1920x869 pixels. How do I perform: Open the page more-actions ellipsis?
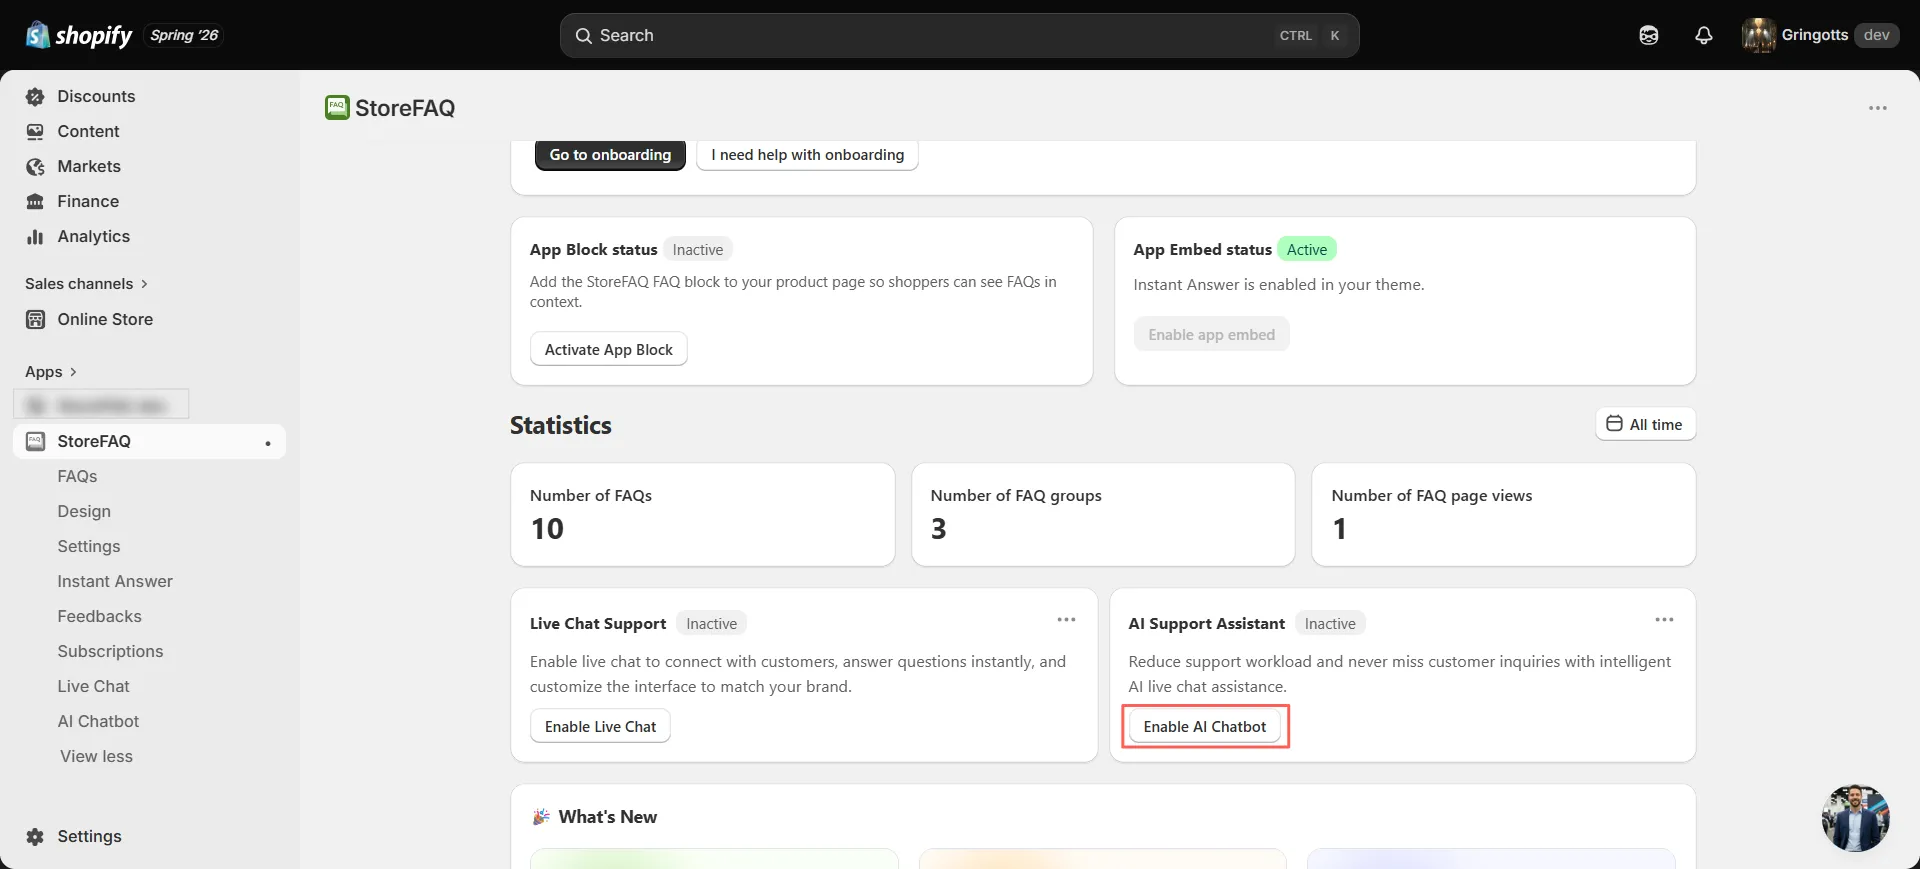(x=1878, y=108)
